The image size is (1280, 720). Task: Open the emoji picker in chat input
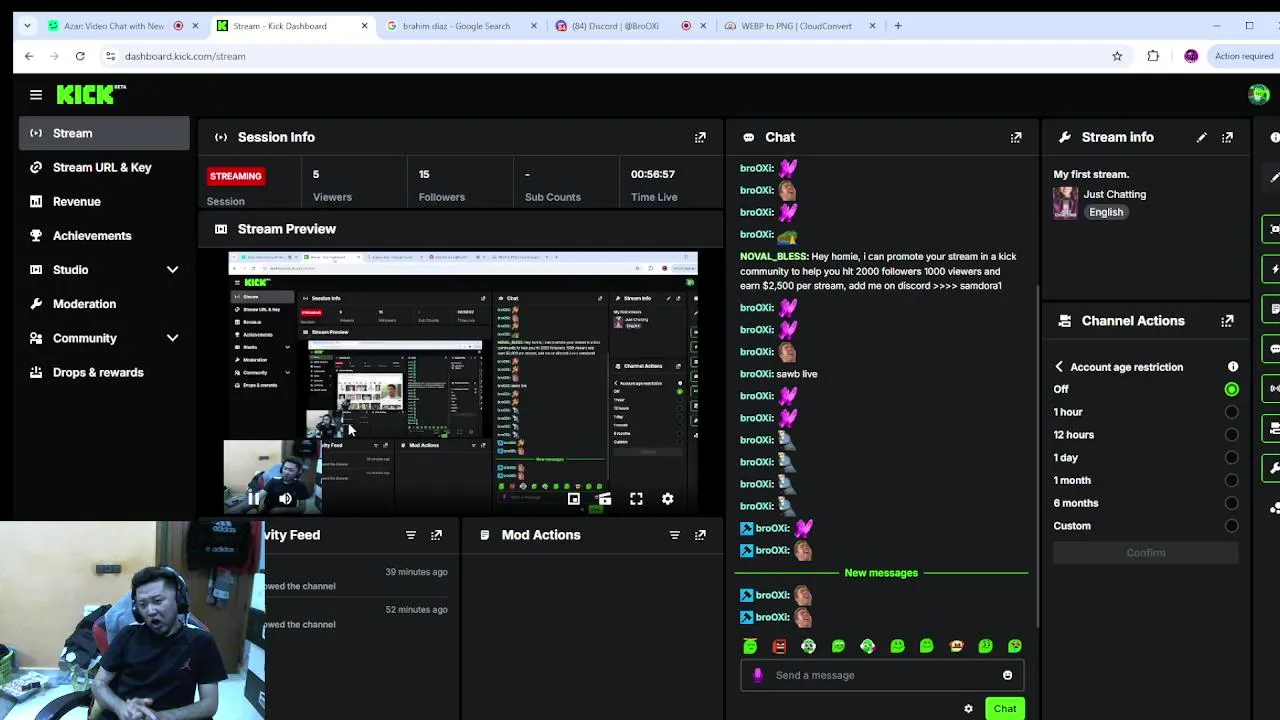click(1007, 675)
